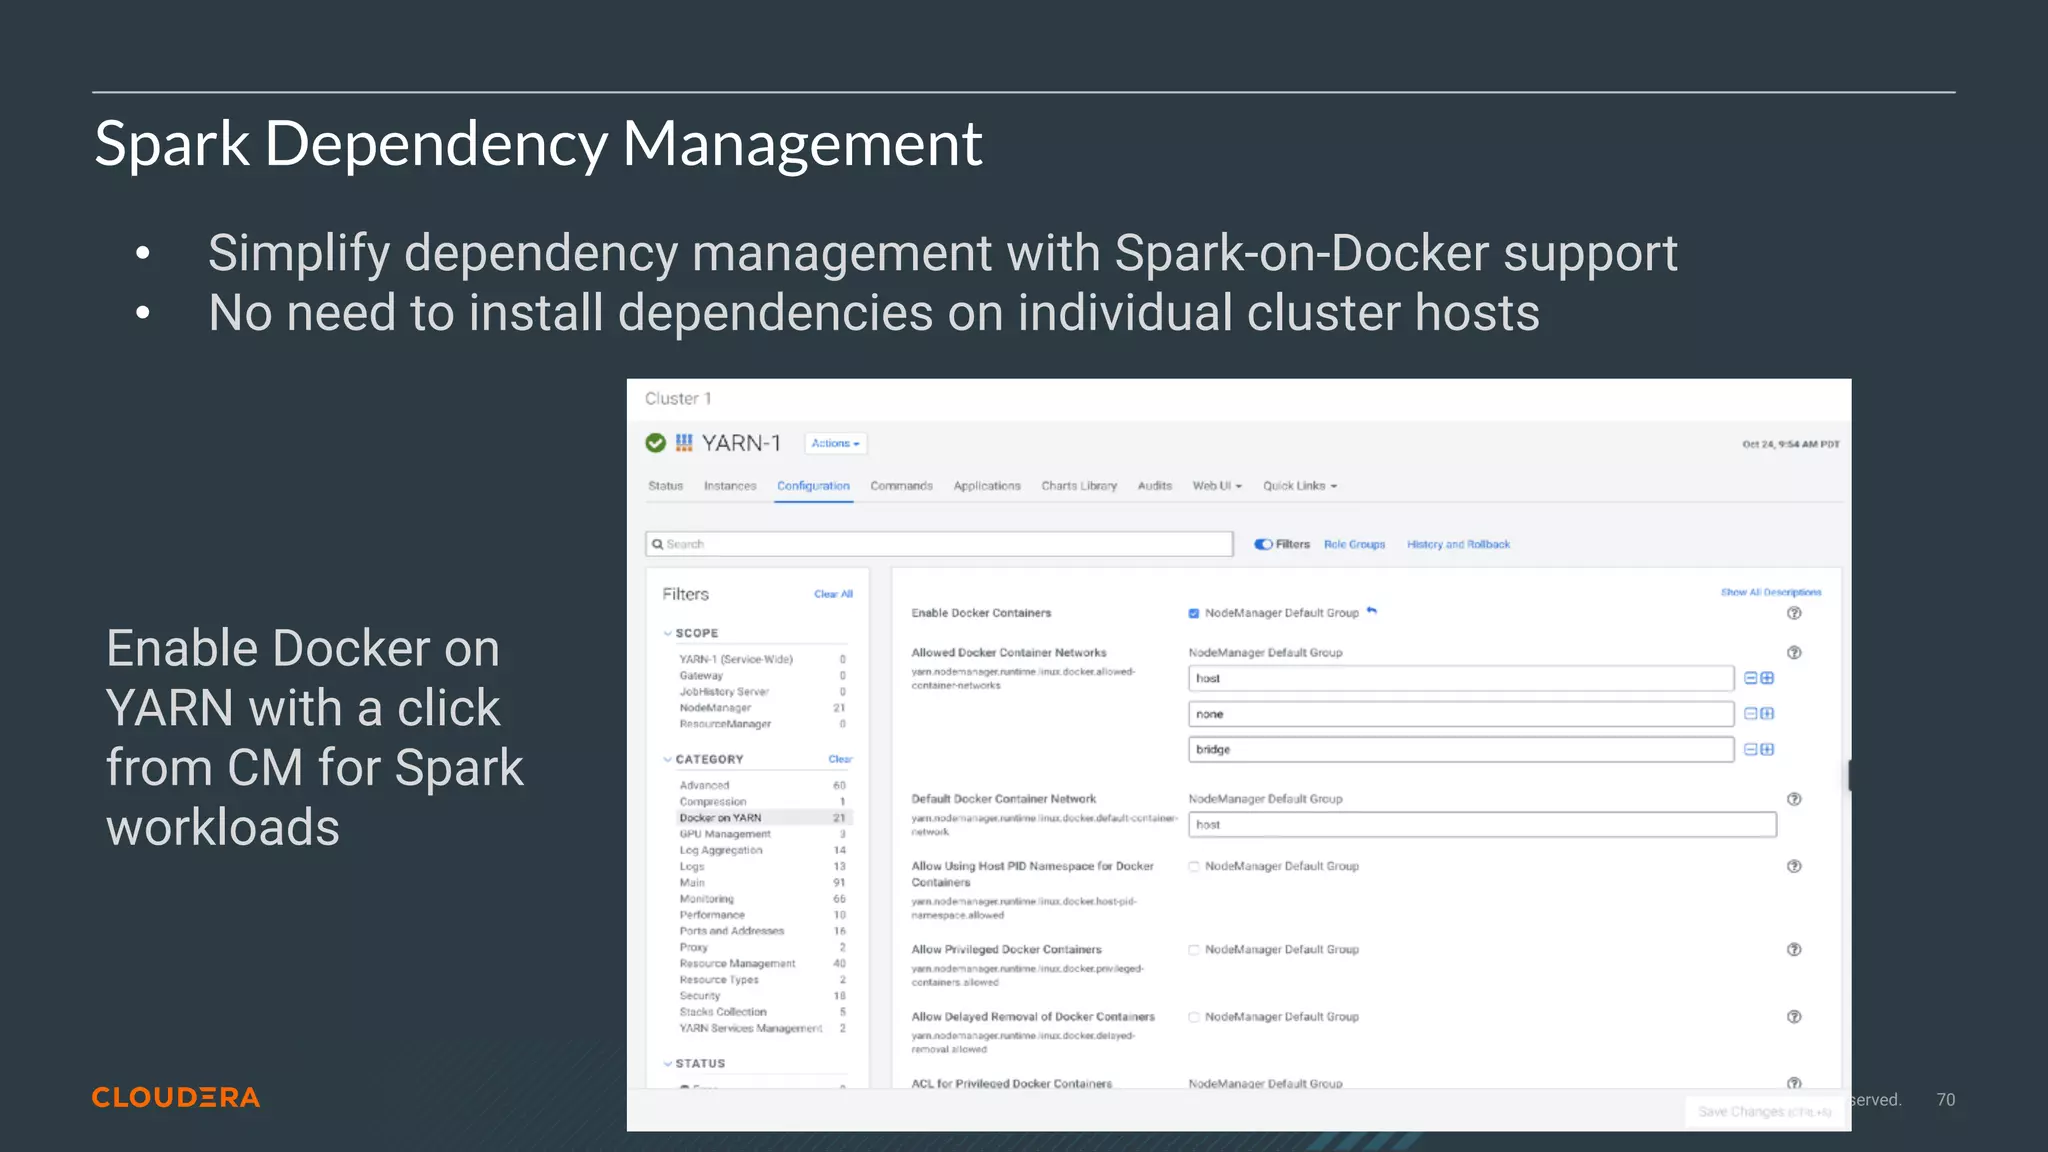This screenshot has height=1152, width=2048.
Task: Open help for Enable Docker Containers
Action: tap(1794, 613)
